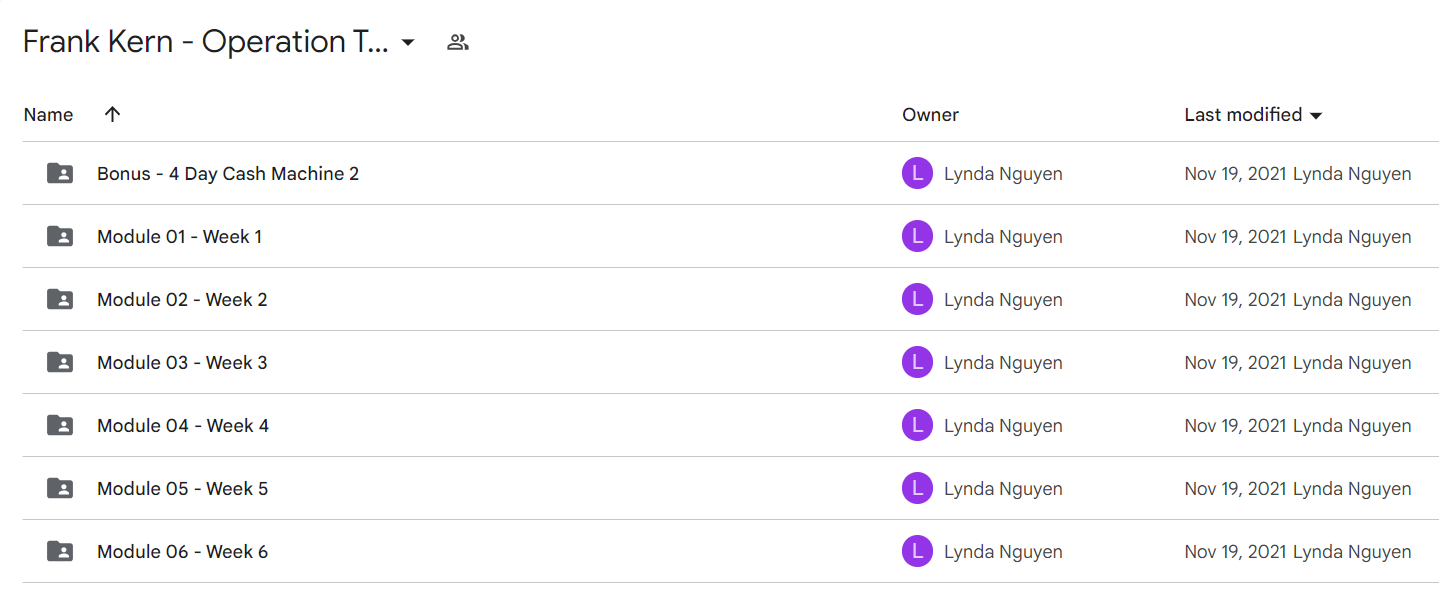This screenshot has height=609, width=1439.
Task: Click the Nov 19, 2021 date in Module 01 row
Action: [x=1235, y=237]
